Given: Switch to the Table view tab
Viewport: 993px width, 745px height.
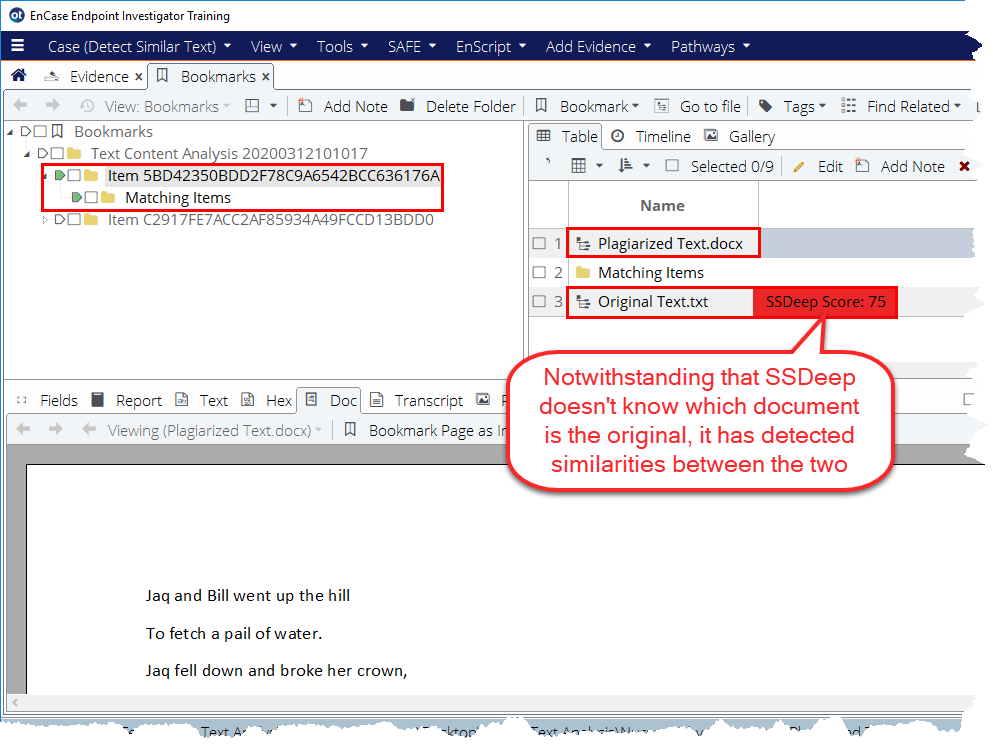Looking at the screenshot, I should pyautogui.click(x=566, y=136).
